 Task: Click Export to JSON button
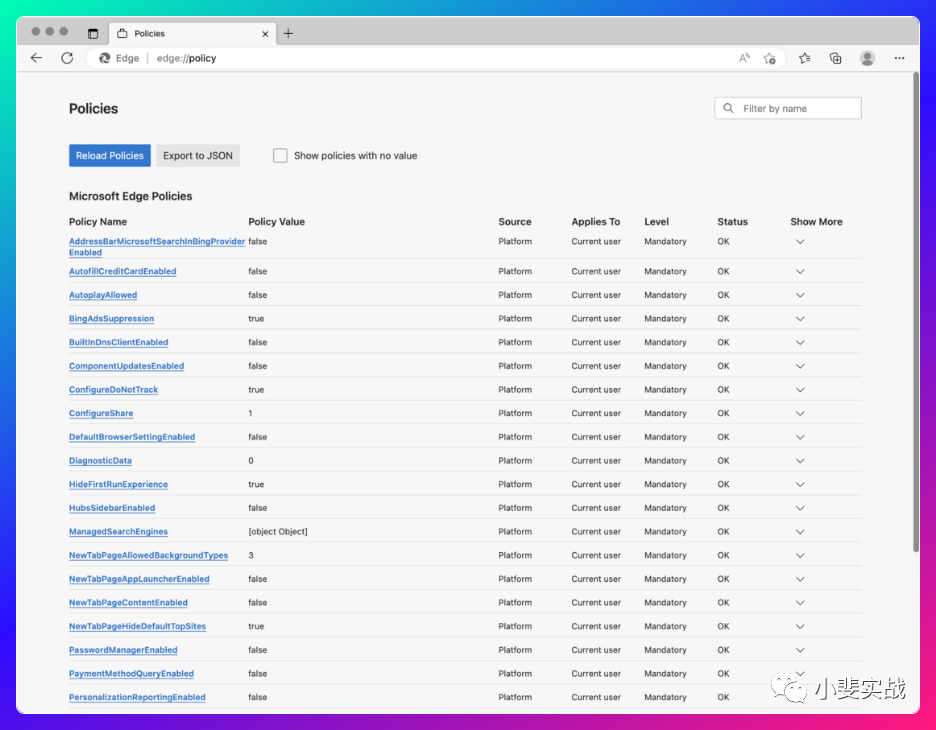pos(198,155)
